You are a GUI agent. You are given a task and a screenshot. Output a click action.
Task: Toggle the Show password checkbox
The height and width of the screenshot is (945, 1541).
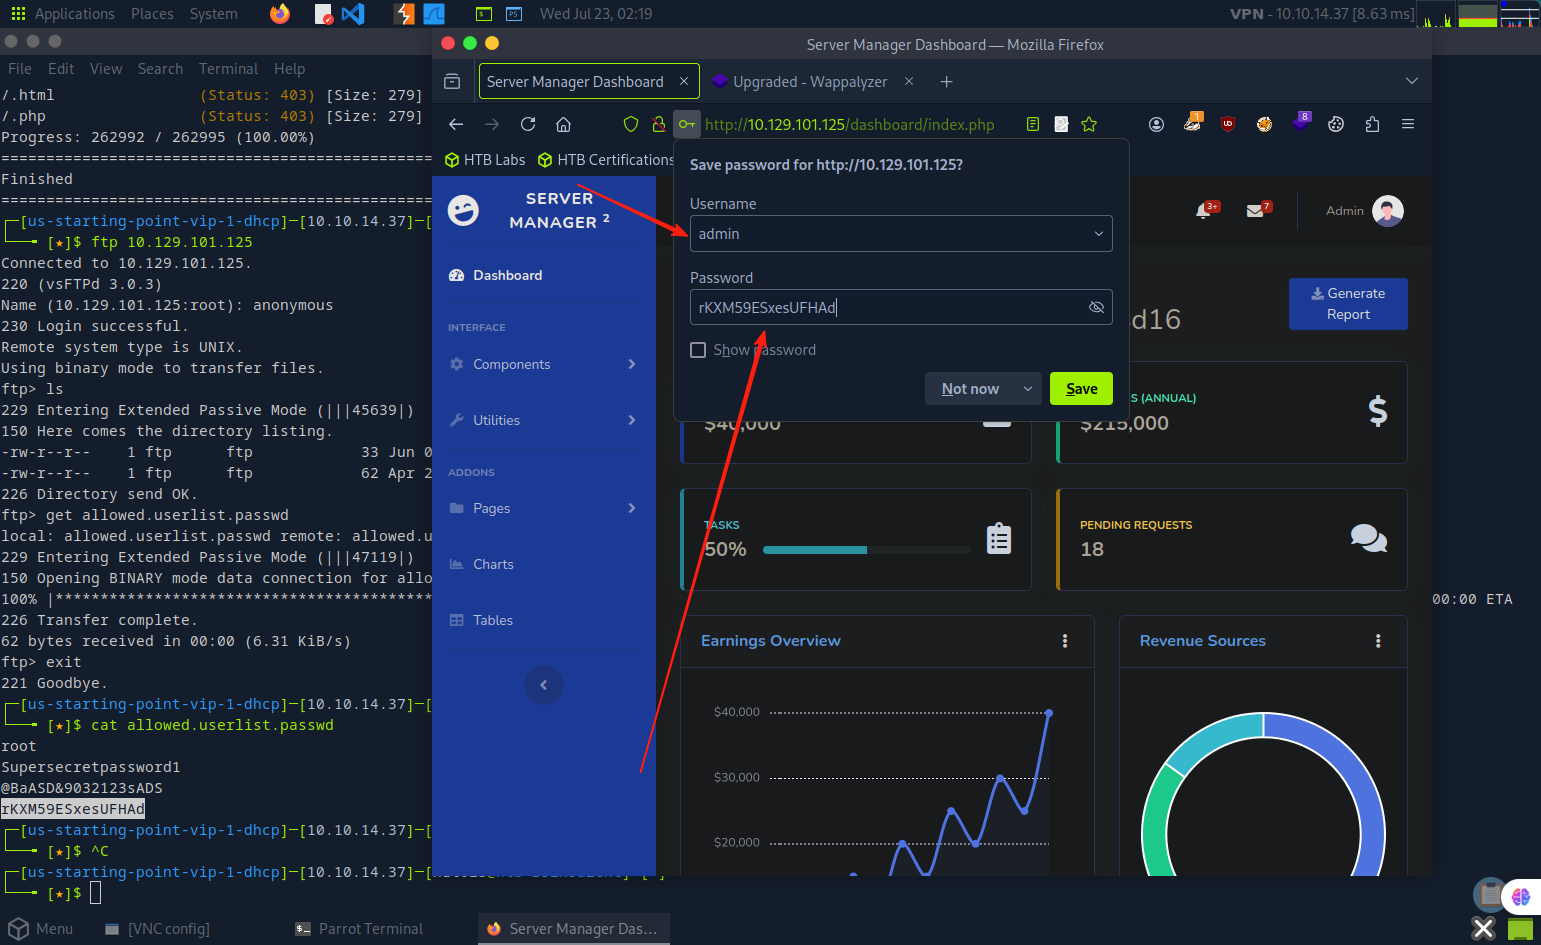pos(698,350)
